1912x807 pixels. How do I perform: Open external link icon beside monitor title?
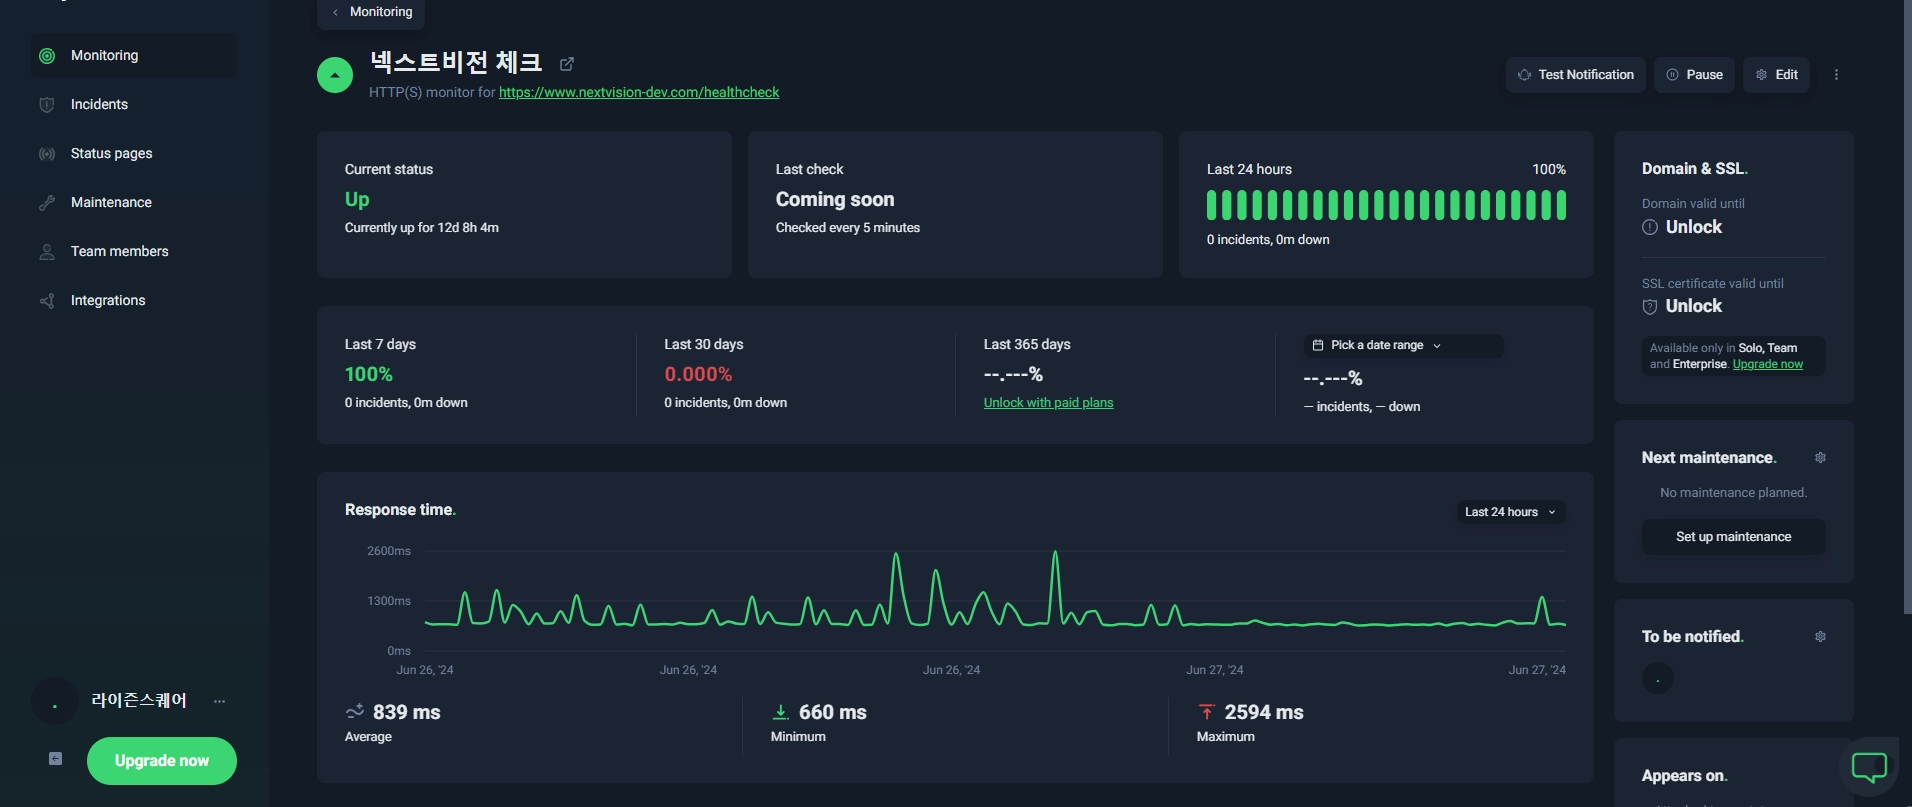click(567, 64)
